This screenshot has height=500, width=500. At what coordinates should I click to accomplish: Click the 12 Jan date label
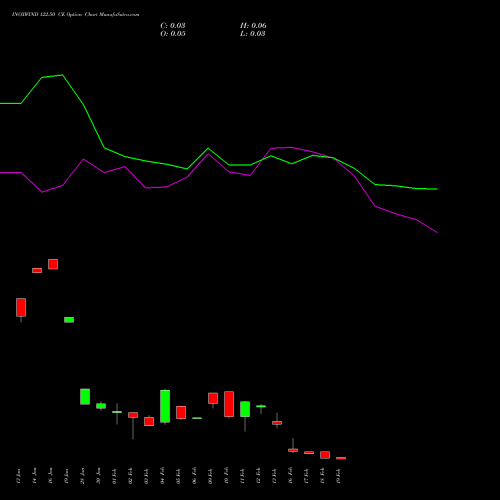(x=18, y=476)
